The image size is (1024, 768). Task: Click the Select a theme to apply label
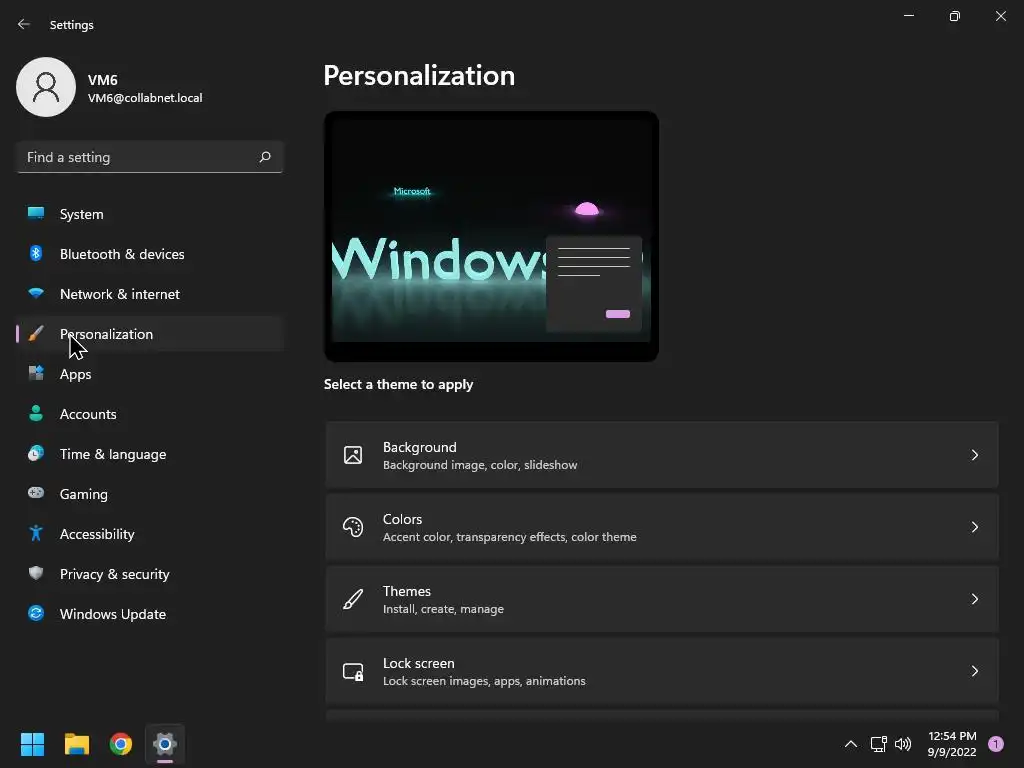tap(398, 384)
